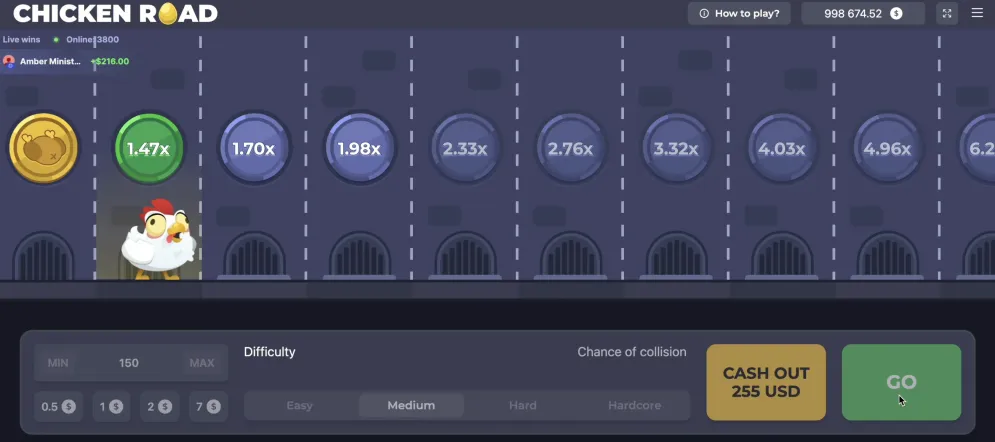Image resolution: width=995 pixels, height=442 pixels.
Task: Select Hard difficulty
Action: click(523, 405)
